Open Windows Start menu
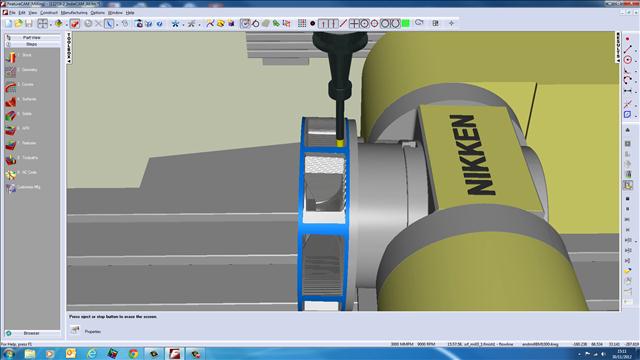Image resolution: width=640 pixels, height=360 pixels. [x=9, y=353]
